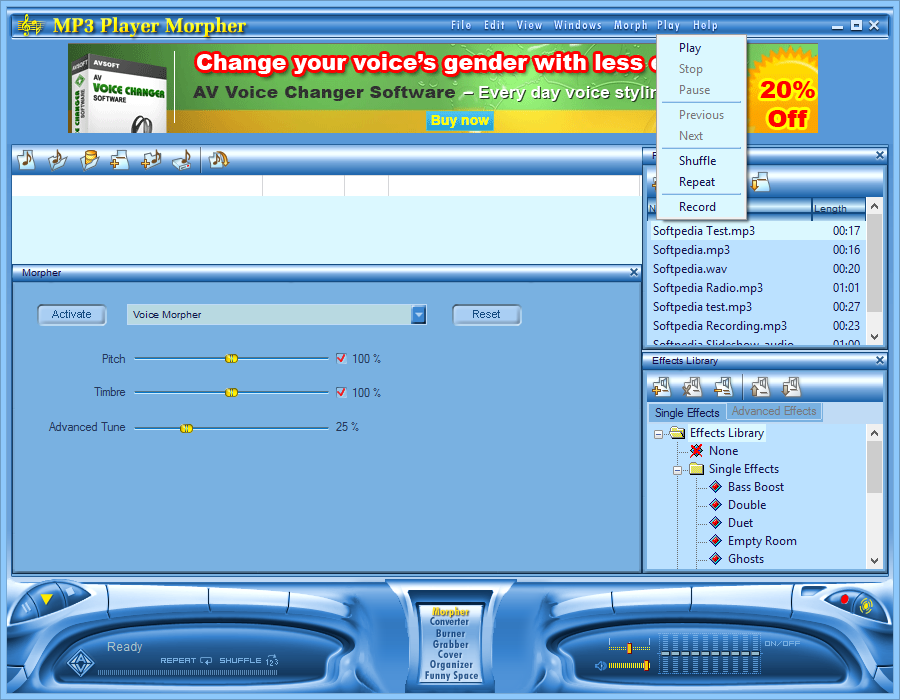The height and width of the screenshot is (700, 900).
Task: Select Converter in the module list
Action: [x=449, y=622]
